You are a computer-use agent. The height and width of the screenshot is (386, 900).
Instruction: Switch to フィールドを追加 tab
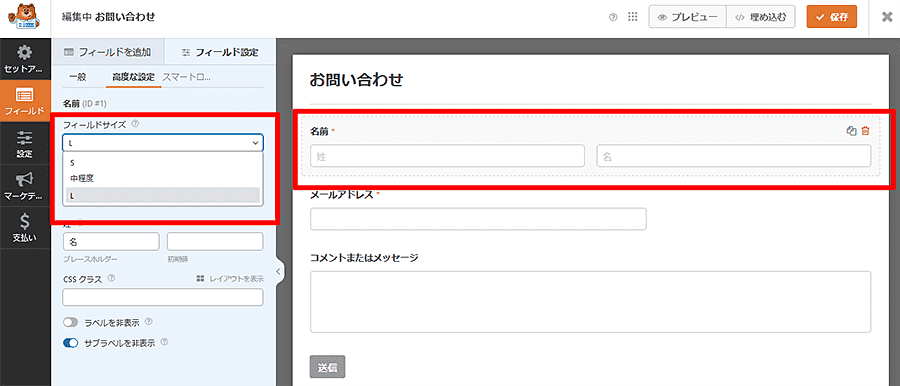tap(107, 52)
